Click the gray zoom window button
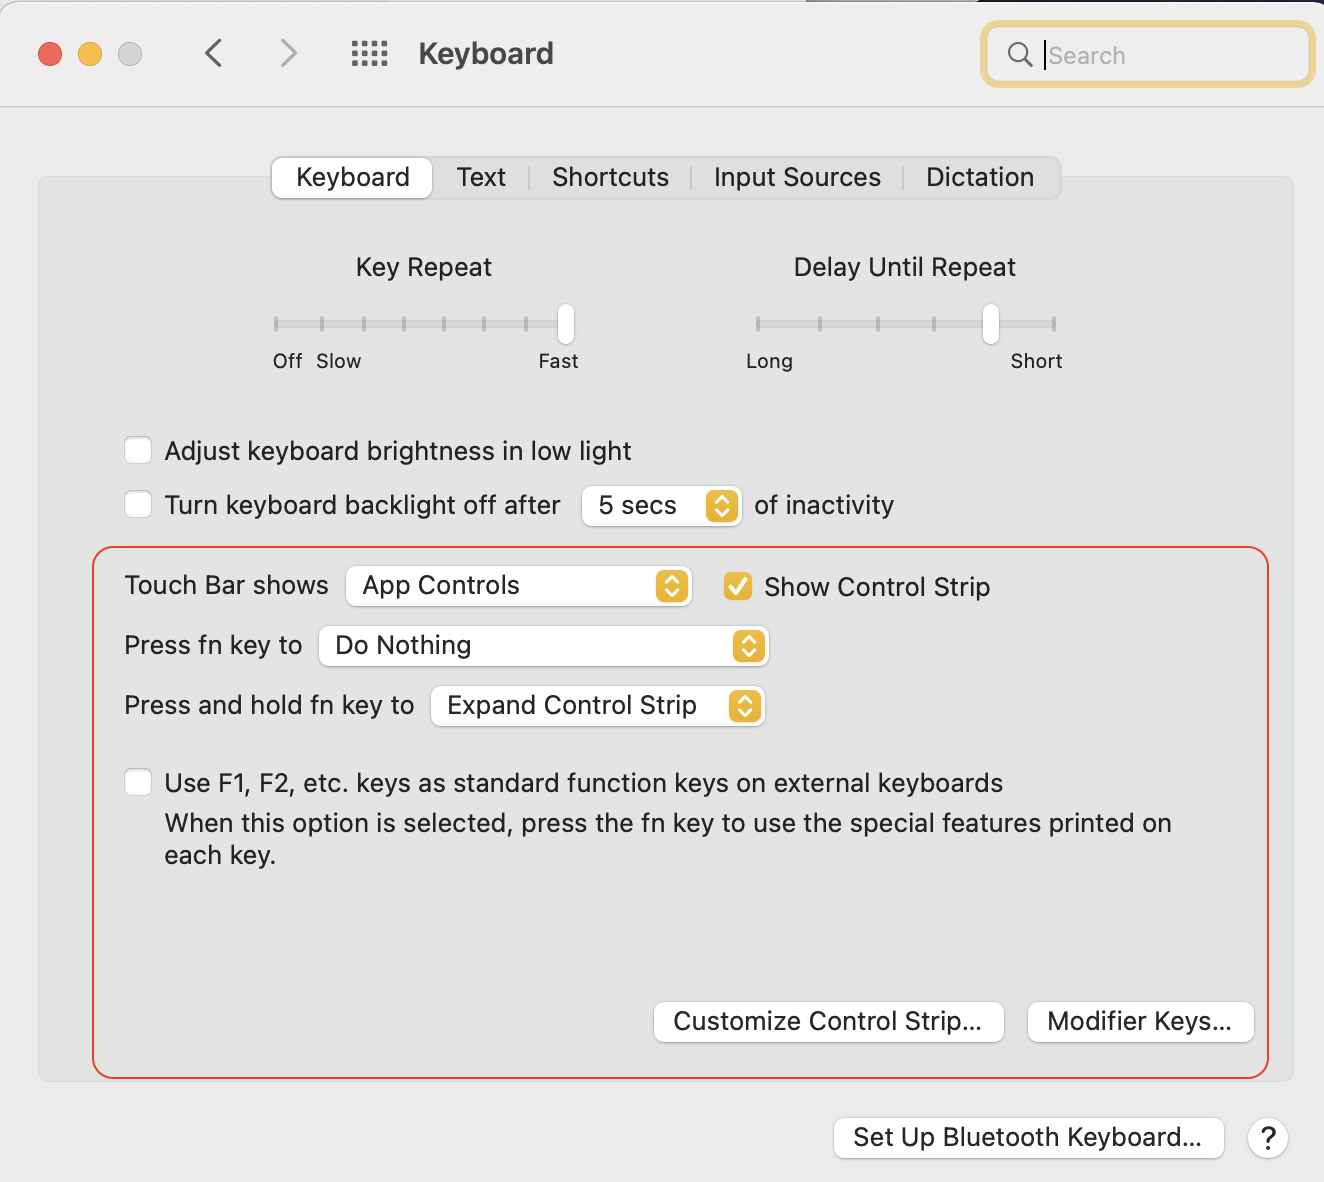1324x1182 pixels. [130, 54]
